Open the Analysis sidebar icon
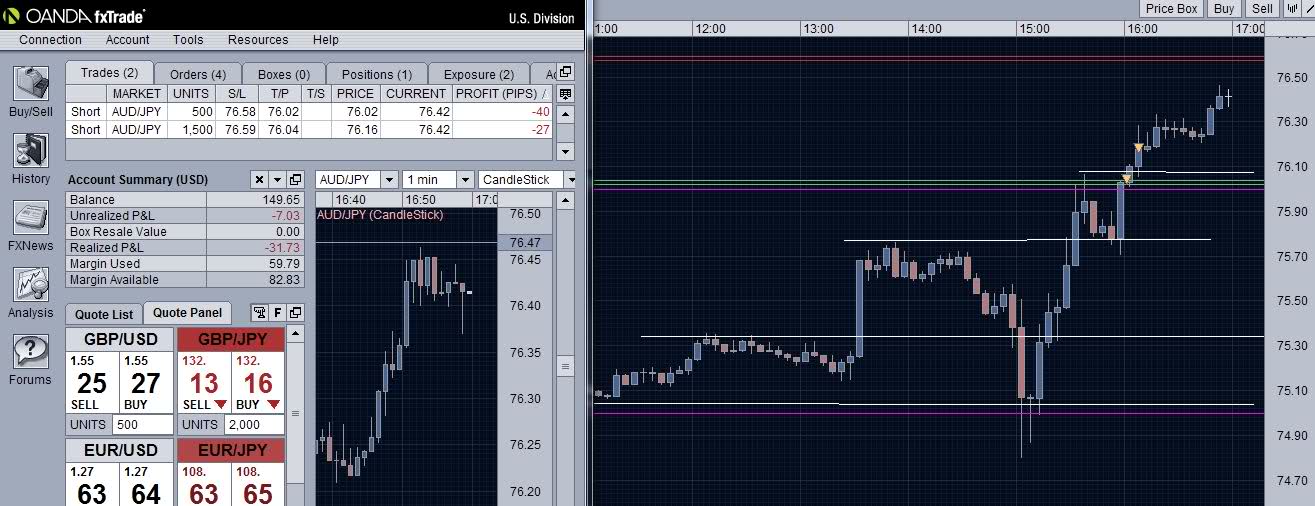Screen dimensions: 1315x506 point(31,285)
